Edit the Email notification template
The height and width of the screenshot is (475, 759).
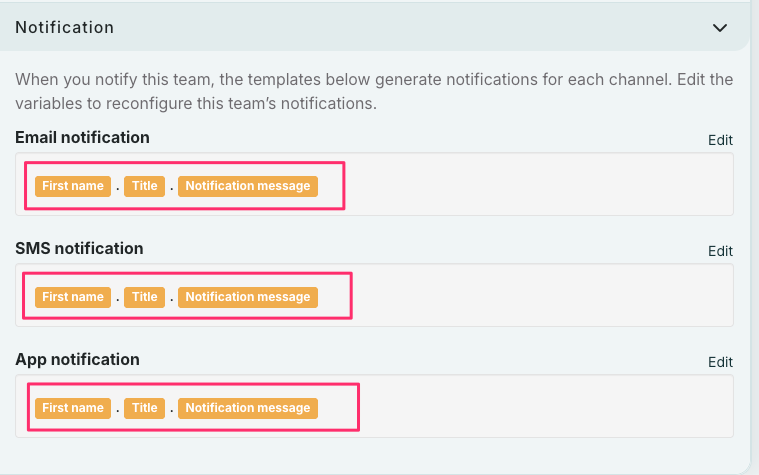720,140
